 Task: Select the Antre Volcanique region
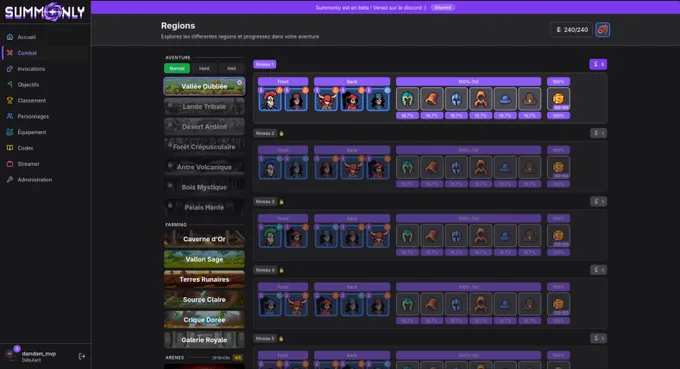(204, 167)
